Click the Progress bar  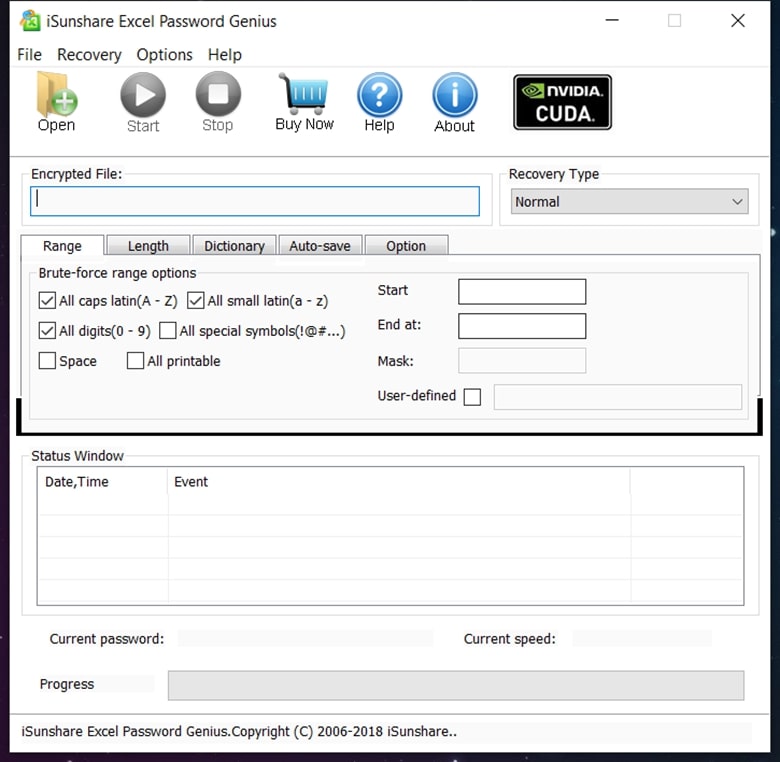(456, 685)
